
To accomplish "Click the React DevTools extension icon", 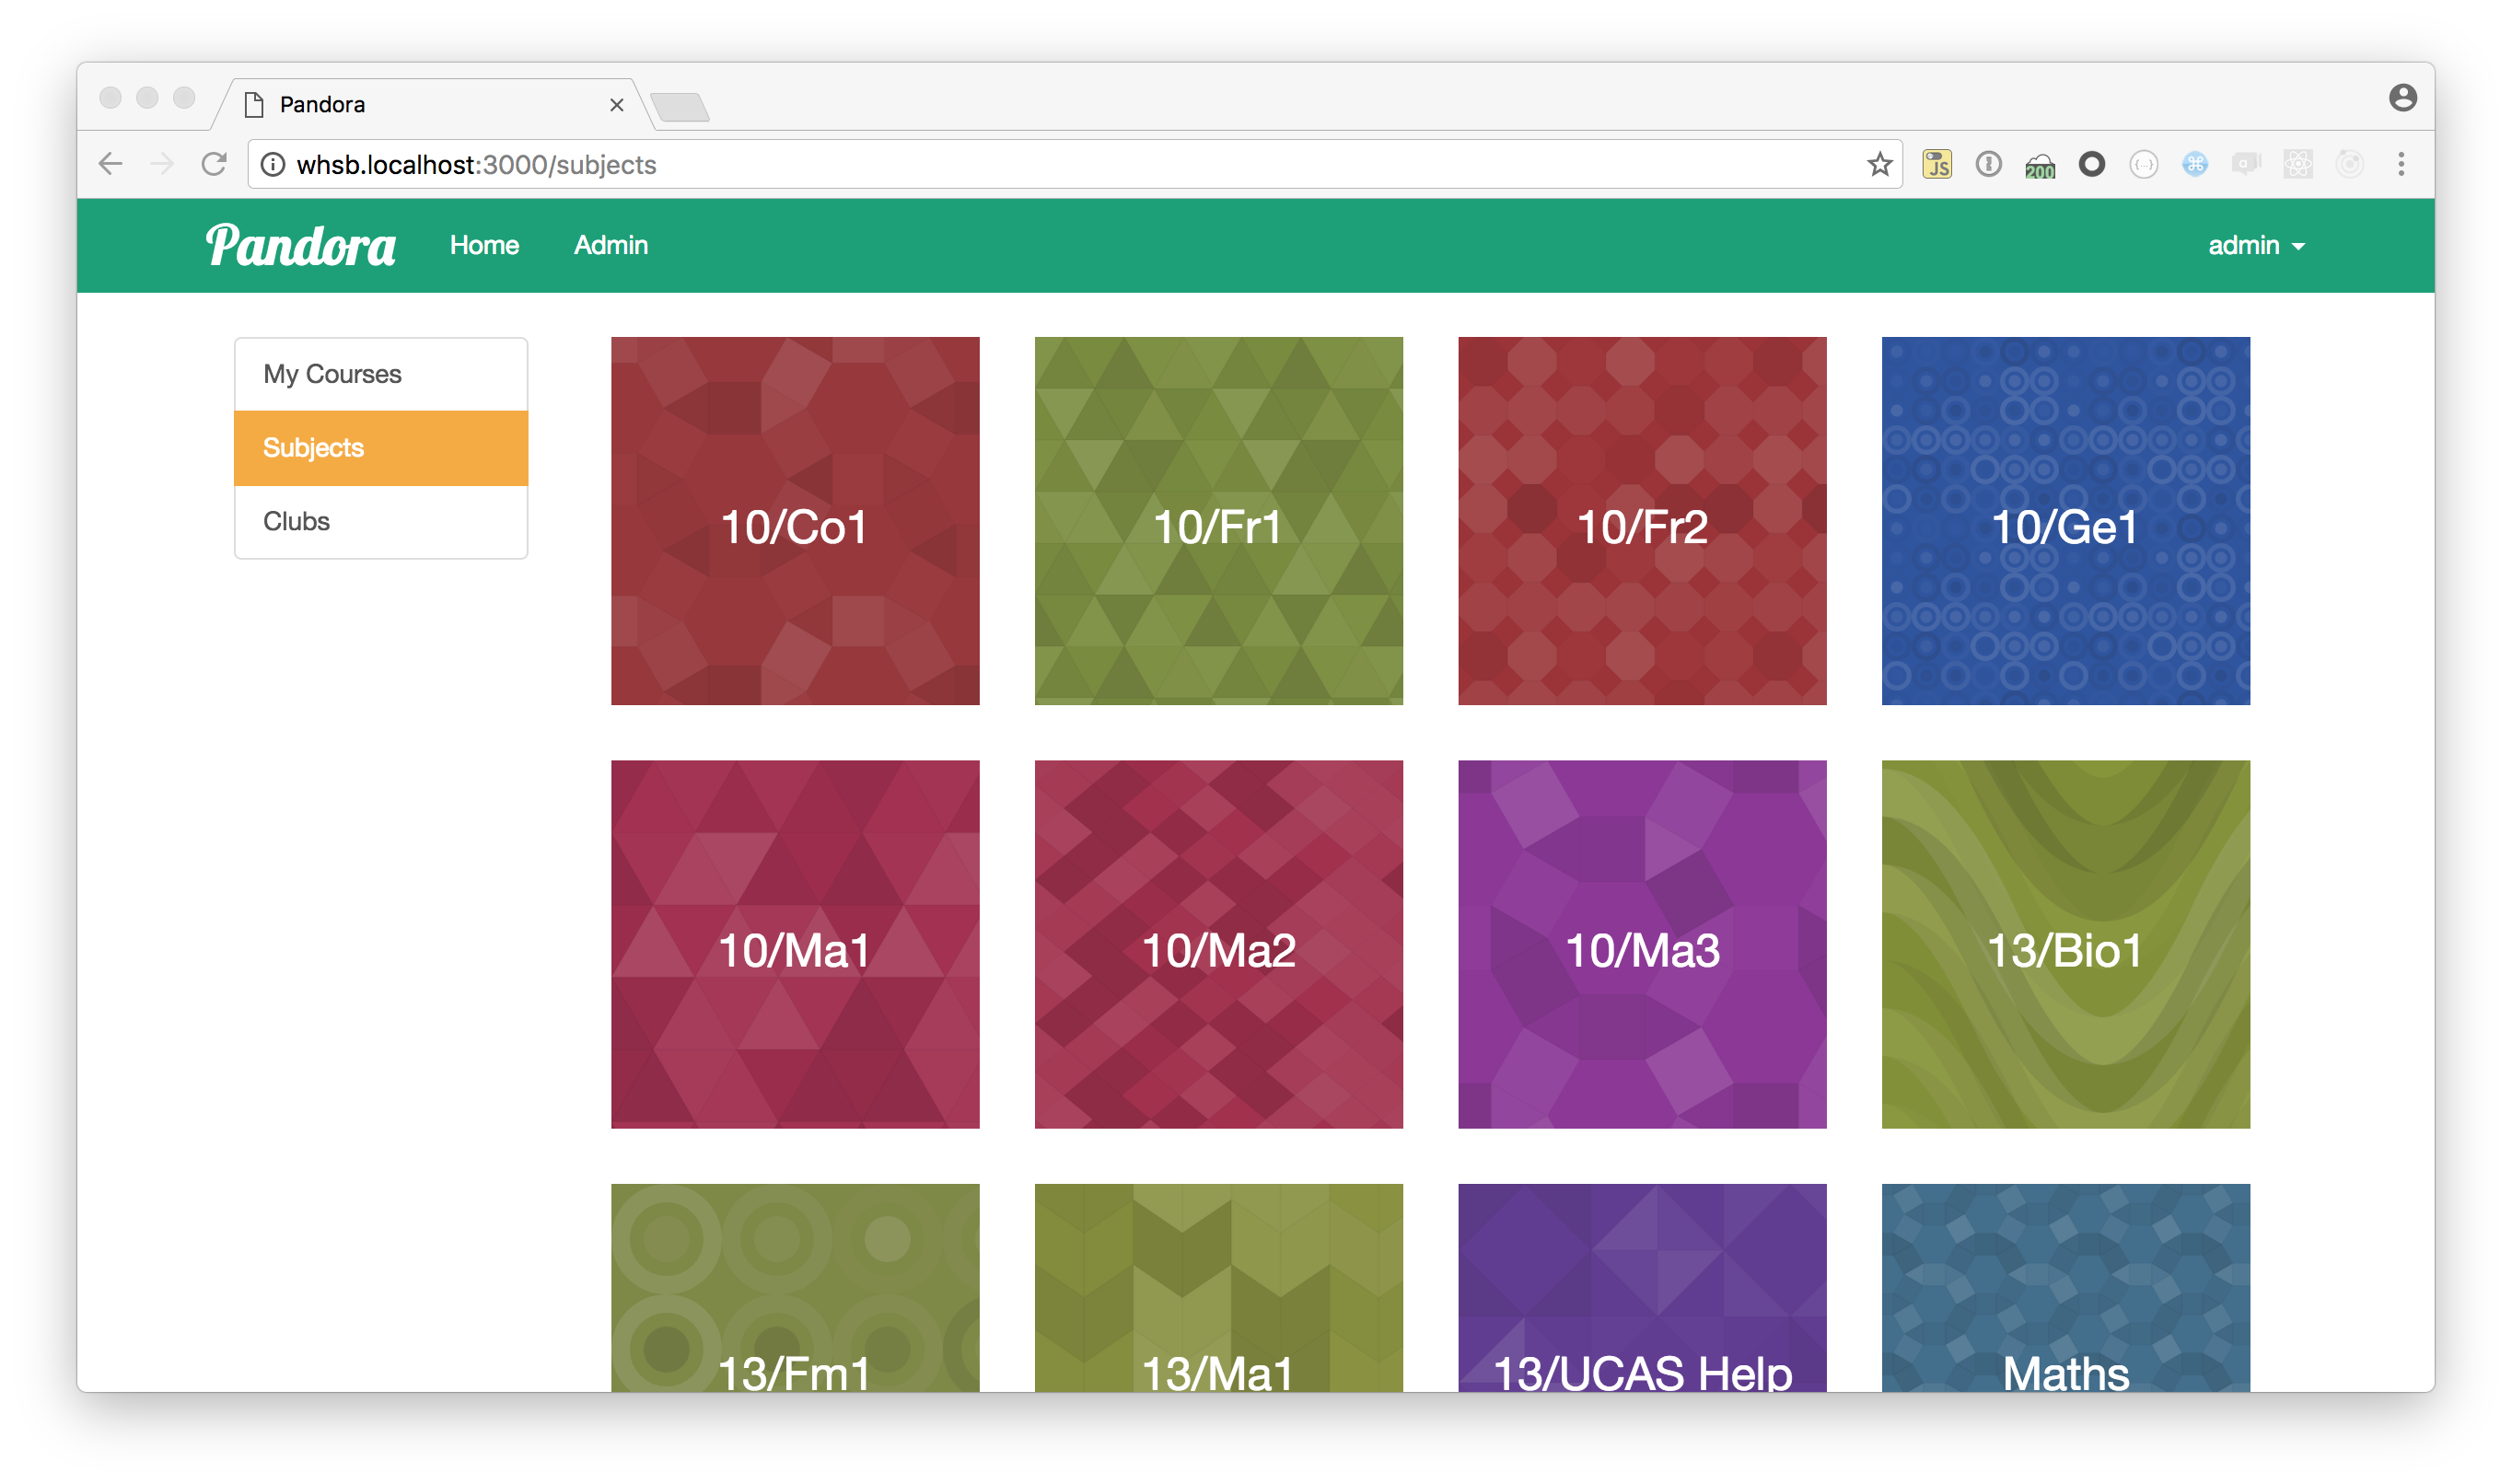I will tap(2298, 164).
